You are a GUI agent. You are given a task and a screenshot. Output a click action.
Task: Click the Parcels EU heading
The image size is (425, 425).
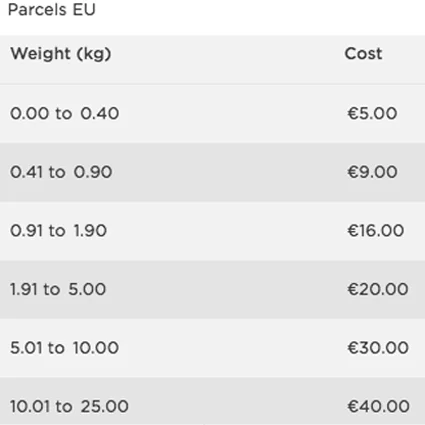point(52,9)
